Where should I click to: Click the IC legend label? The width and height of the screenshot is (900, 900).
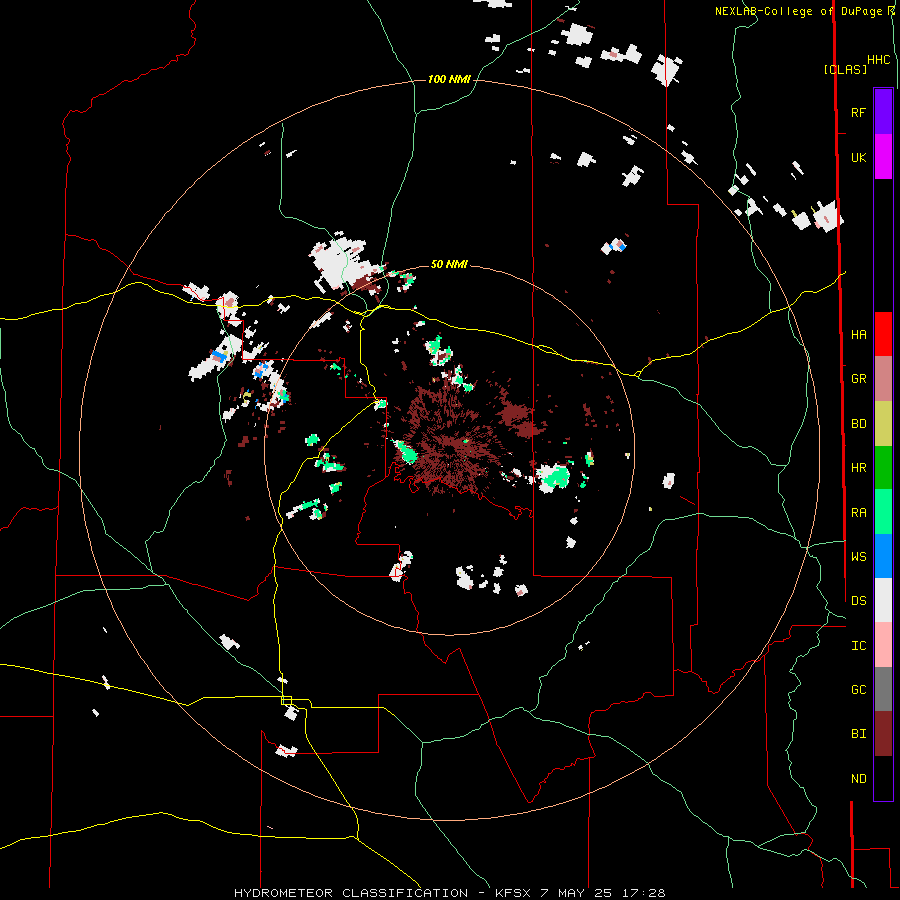858,646
